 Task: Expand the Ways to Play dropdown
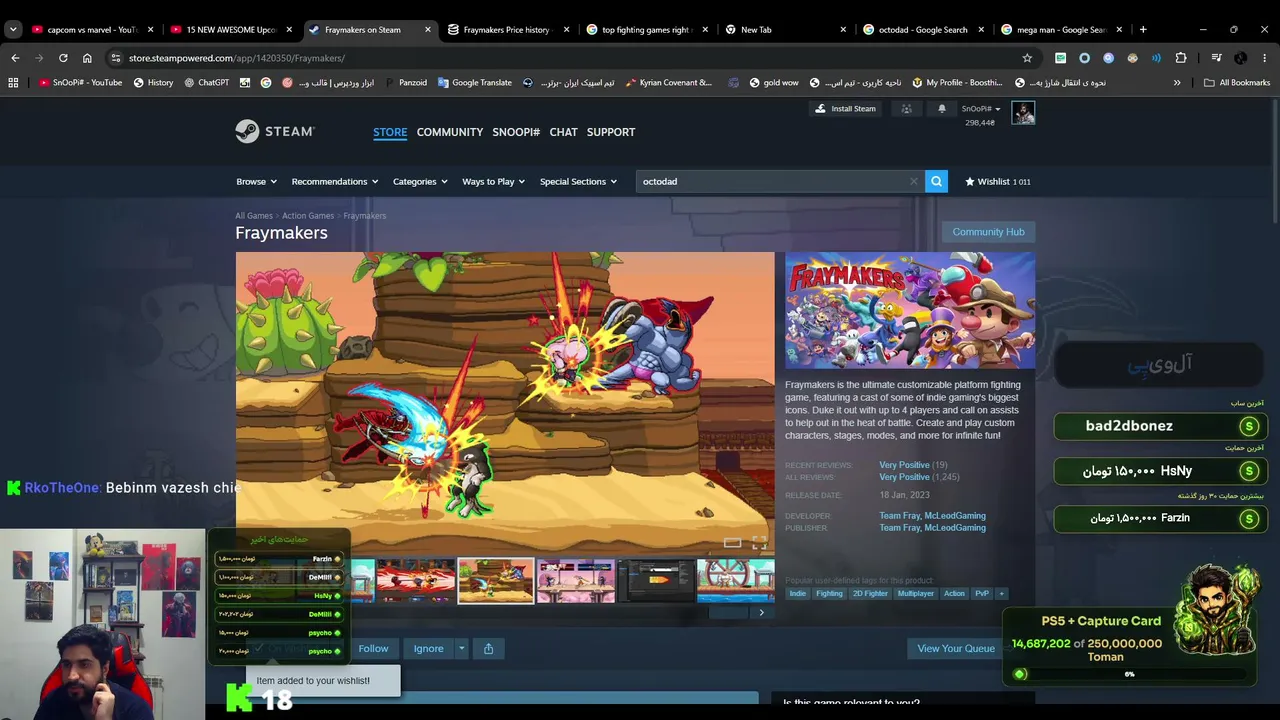click(x=494, y=181)
